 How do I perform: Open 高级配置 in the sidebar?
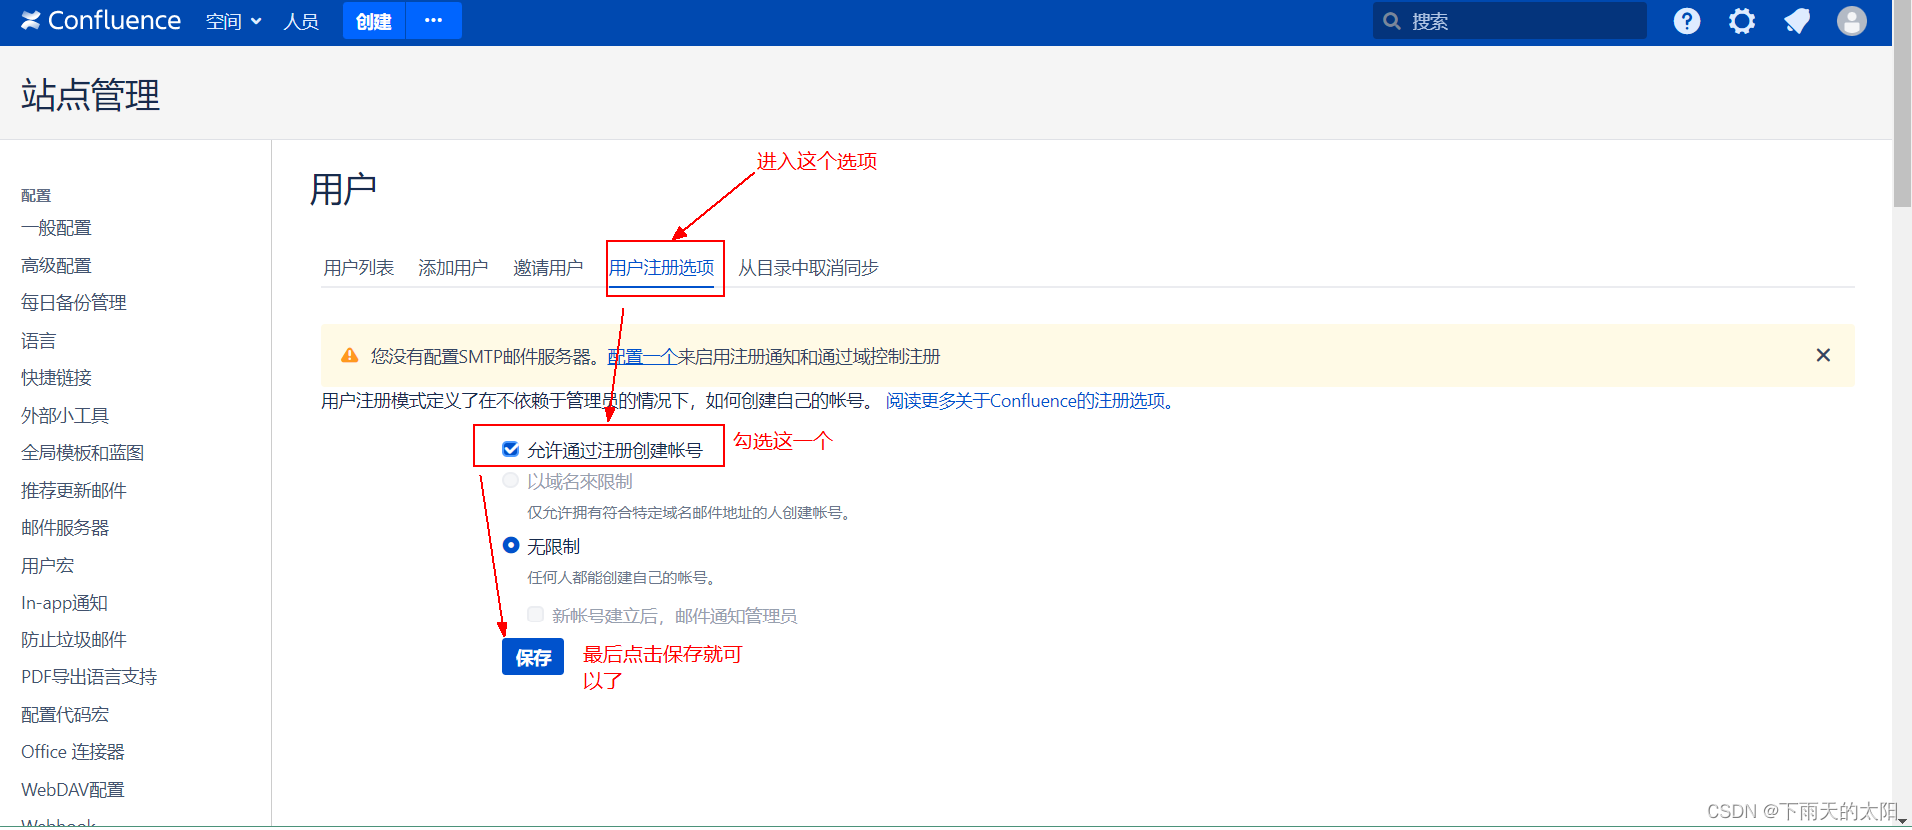tap(56, 265)
